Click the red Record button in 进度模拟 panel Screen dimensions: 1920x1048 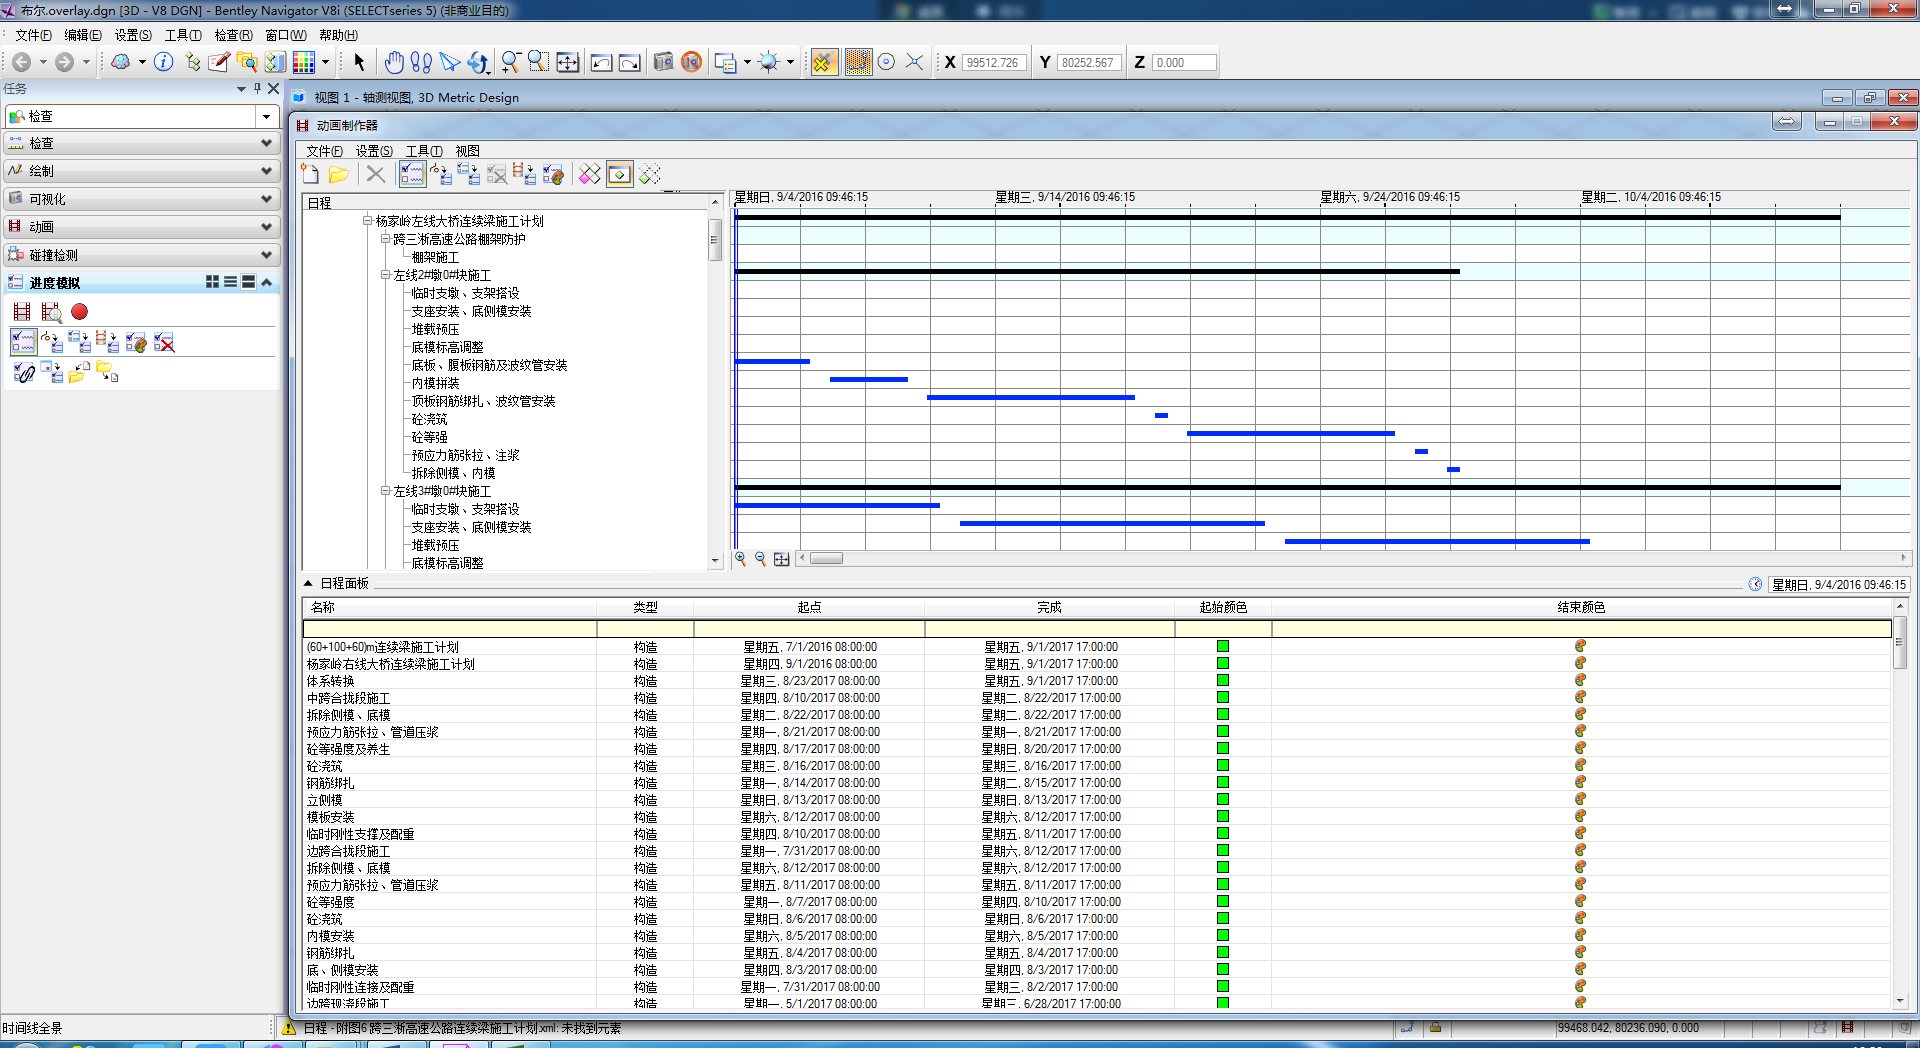tap(79, 312)
